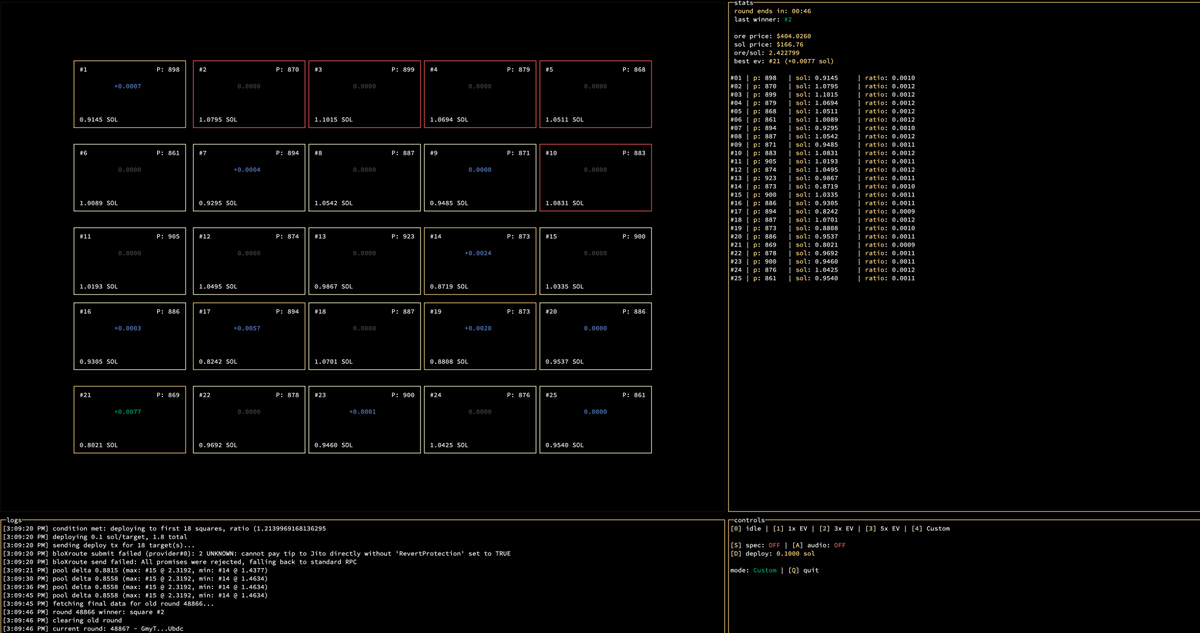Select grid square #13 with P: 923
The width and height of the screenshot is (1200, 633).
(364, 261)
